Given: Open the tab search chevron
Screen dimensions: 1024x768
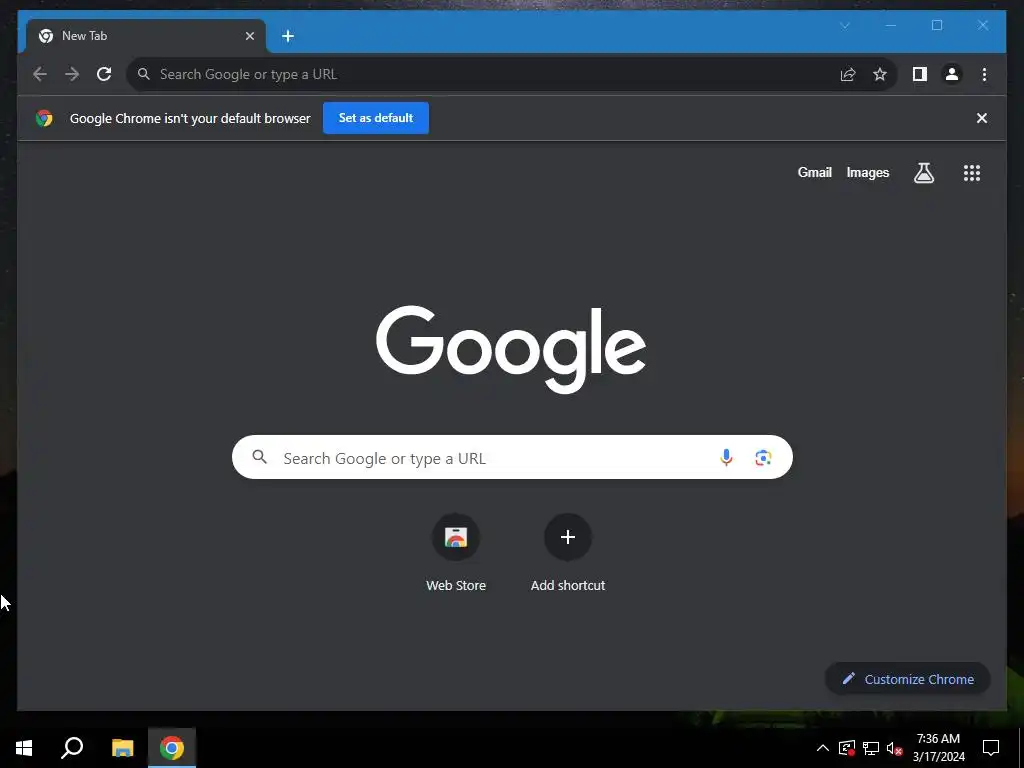Looking at the screenshot, I should pyautogui.click(x=844, y=25).
